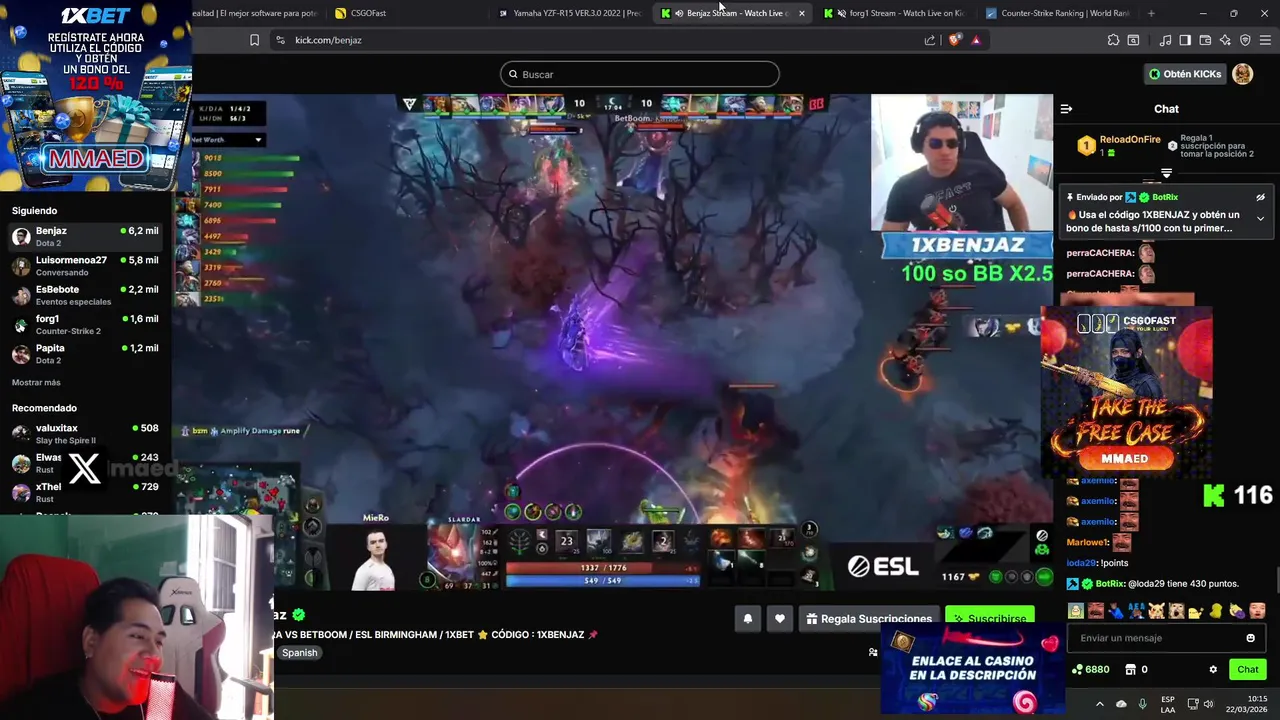
Task: Open Brave Rewards triangle icon
Action: click(x=976, y=40)
